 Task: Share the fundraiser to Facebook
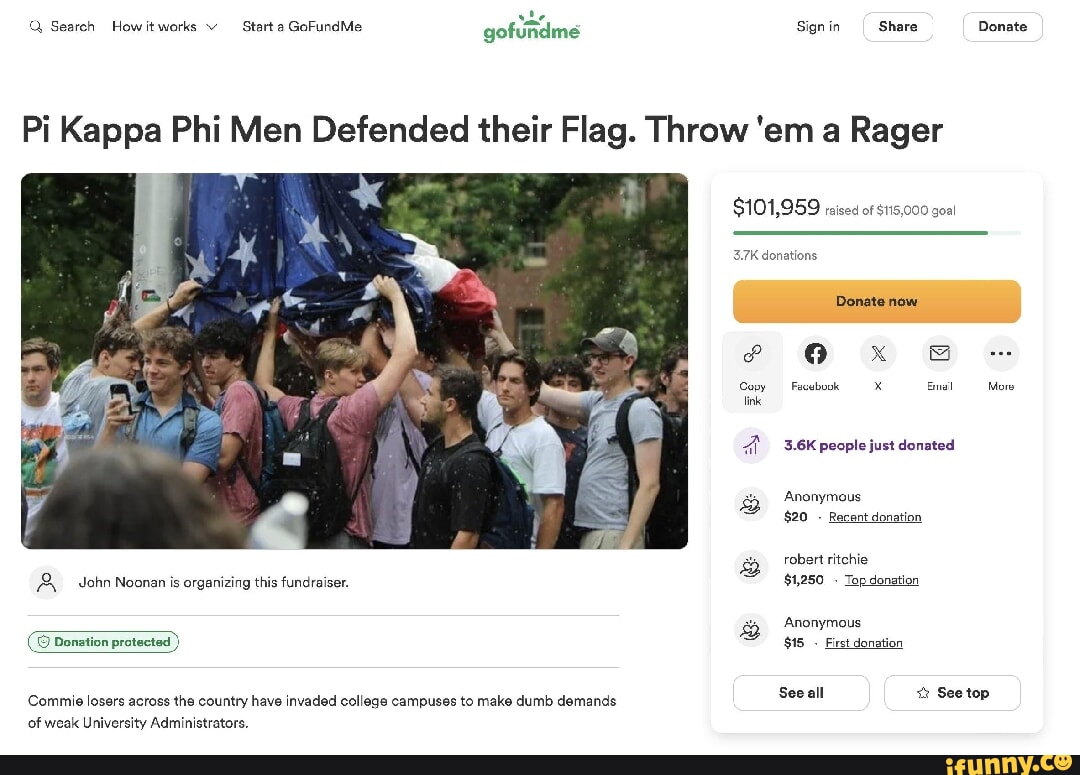point(815,354)
